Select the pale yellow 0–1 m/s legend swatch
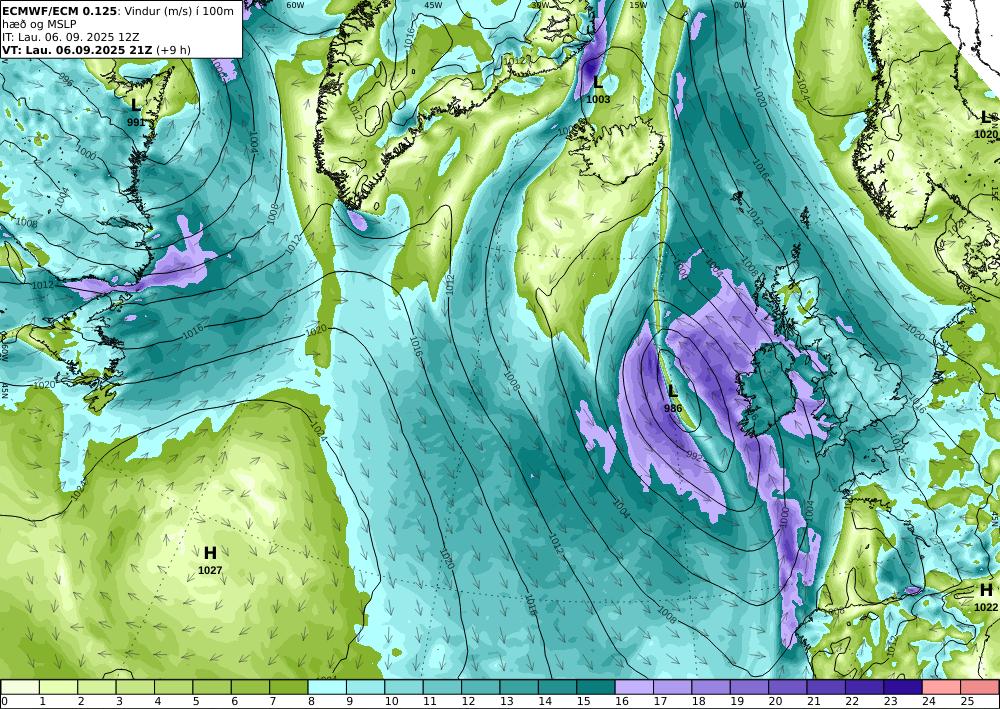The width and height of the screenshot is (1000, 709). (20, 687)
